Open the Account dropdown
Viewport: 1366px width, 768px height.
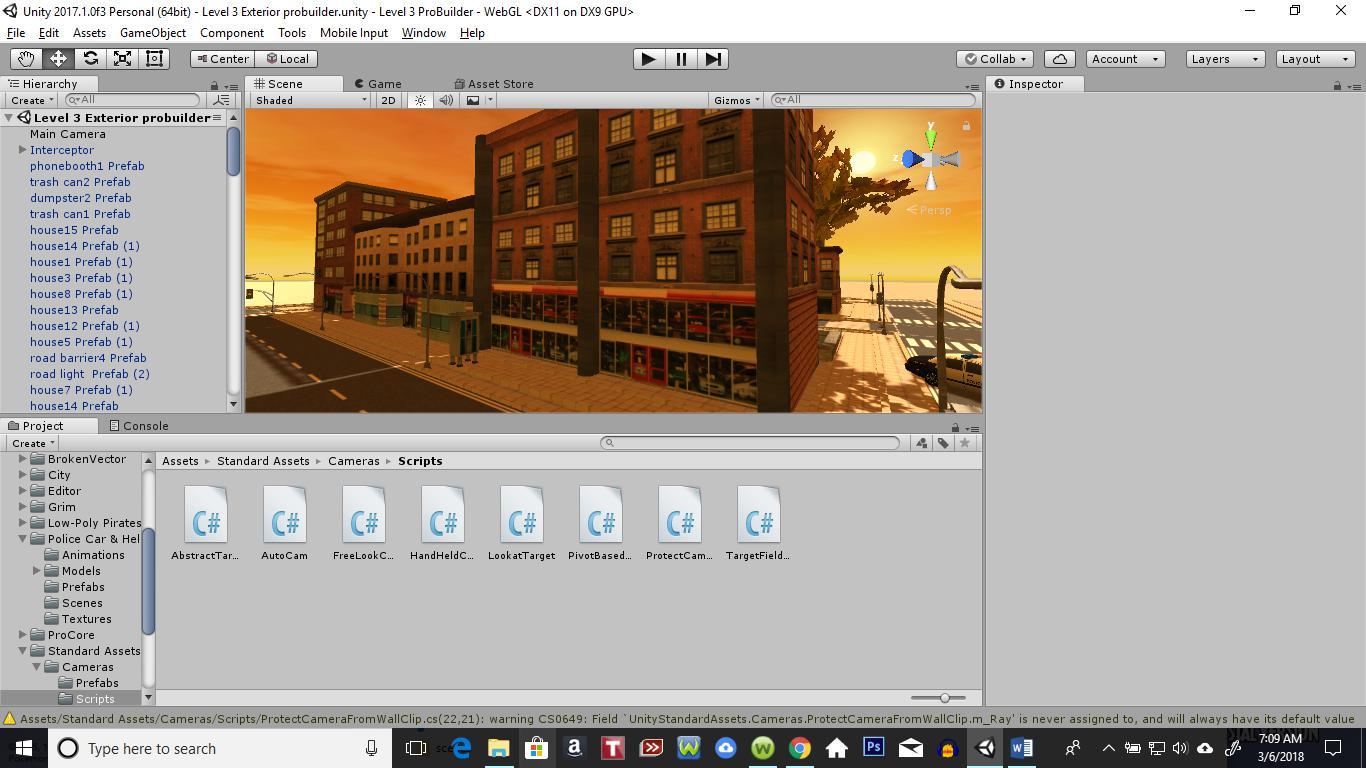click(x=1124, y=59)
